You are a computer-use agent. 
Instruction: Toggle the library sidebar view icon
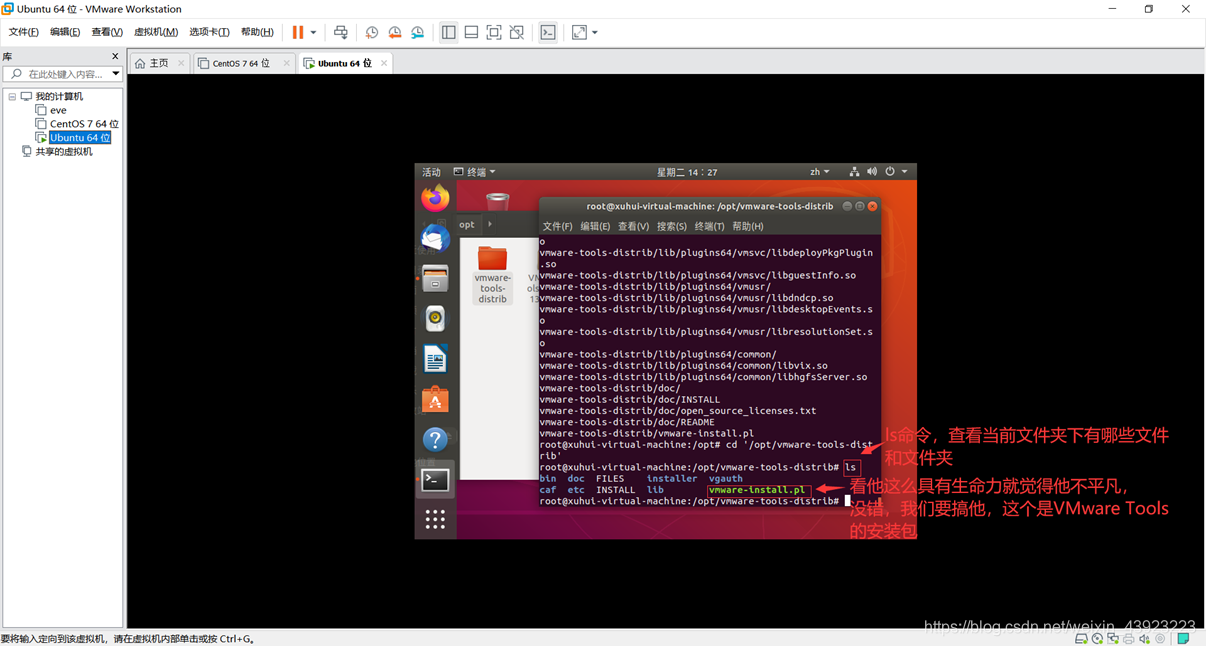448,32
